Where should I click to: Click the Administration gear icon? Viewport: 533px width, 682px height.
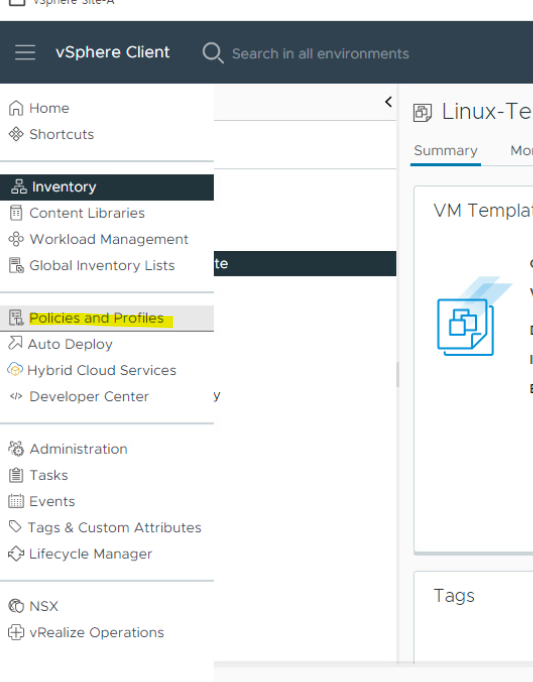point(16,449)
